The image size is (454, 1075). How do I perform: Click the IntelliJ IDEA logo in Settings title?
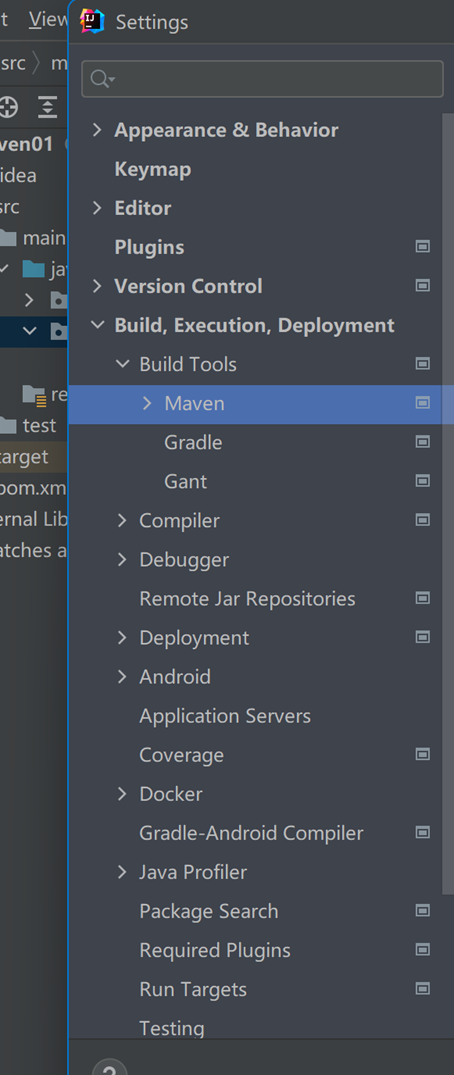[x=92, y=21]
